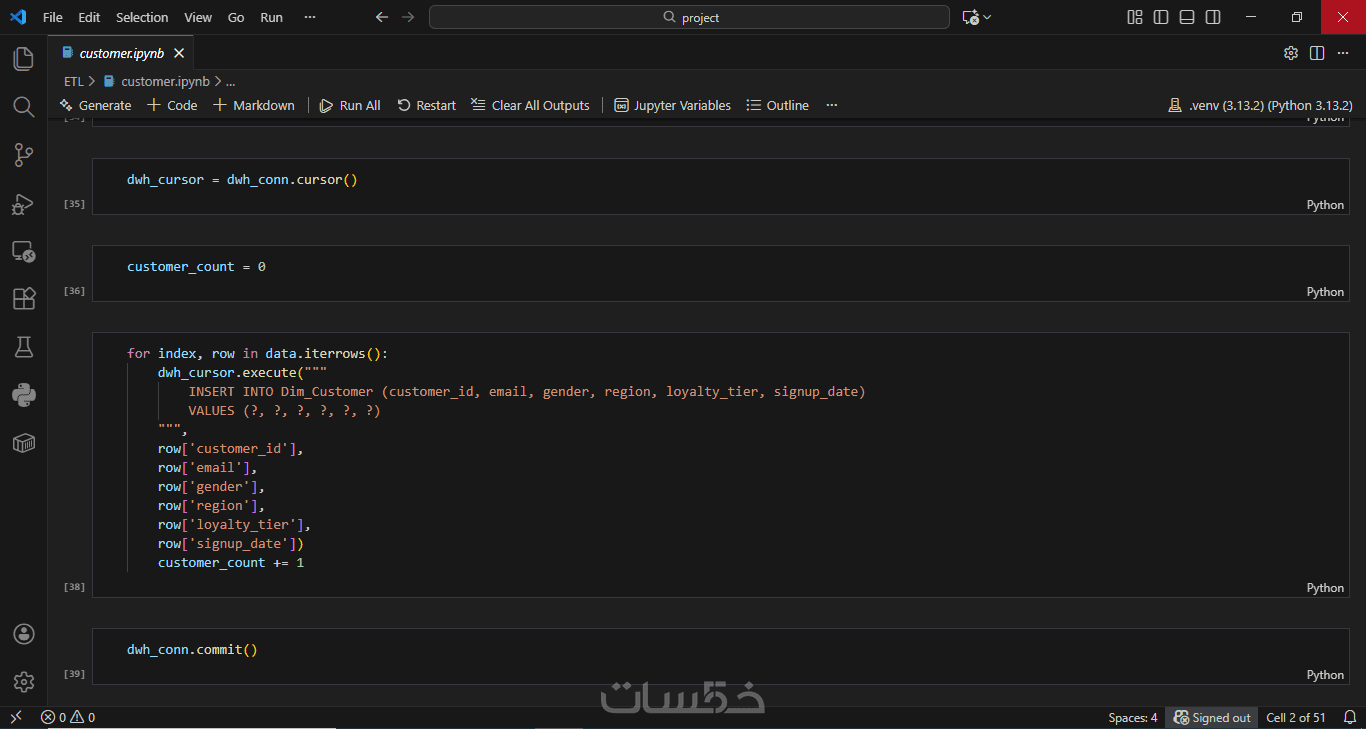This screenshot has height=729, width=1366.
Task: Open the Remote Explorer view
Action: pyautogui.click(x=23, y=251)
